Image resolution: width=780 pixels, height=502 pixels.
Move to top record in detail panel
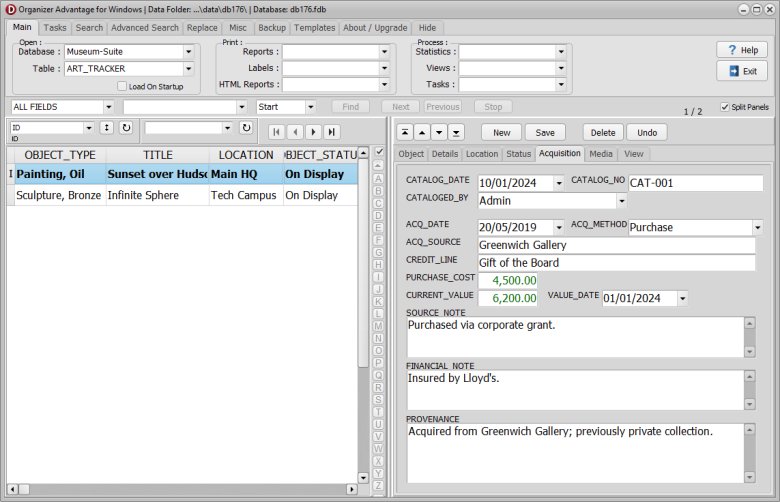405,132
